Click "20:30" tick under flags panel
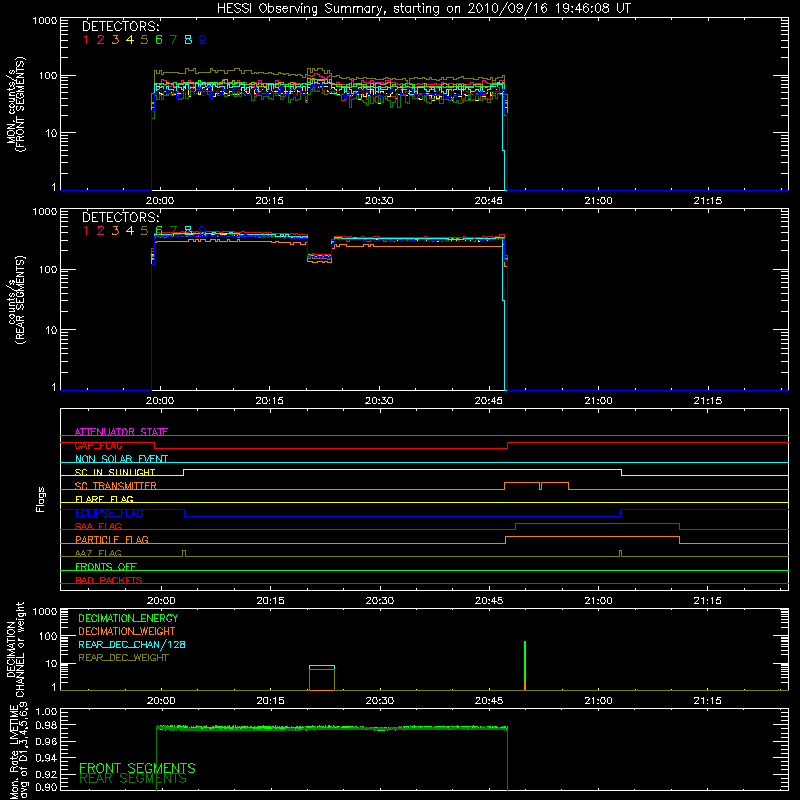800x800 pixels. point(380,601)
